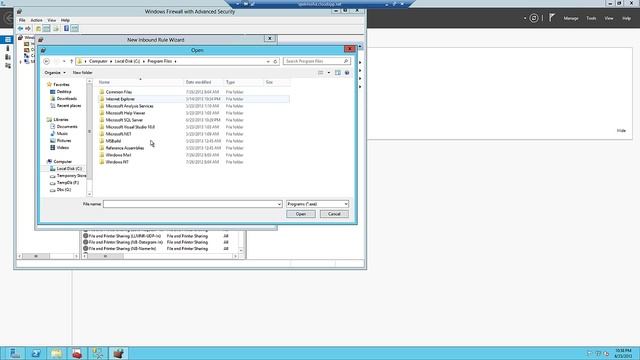Select the MSBuild folder
Image resolution: width=640 pixels, height=360 pixels.
pos(113,141)
